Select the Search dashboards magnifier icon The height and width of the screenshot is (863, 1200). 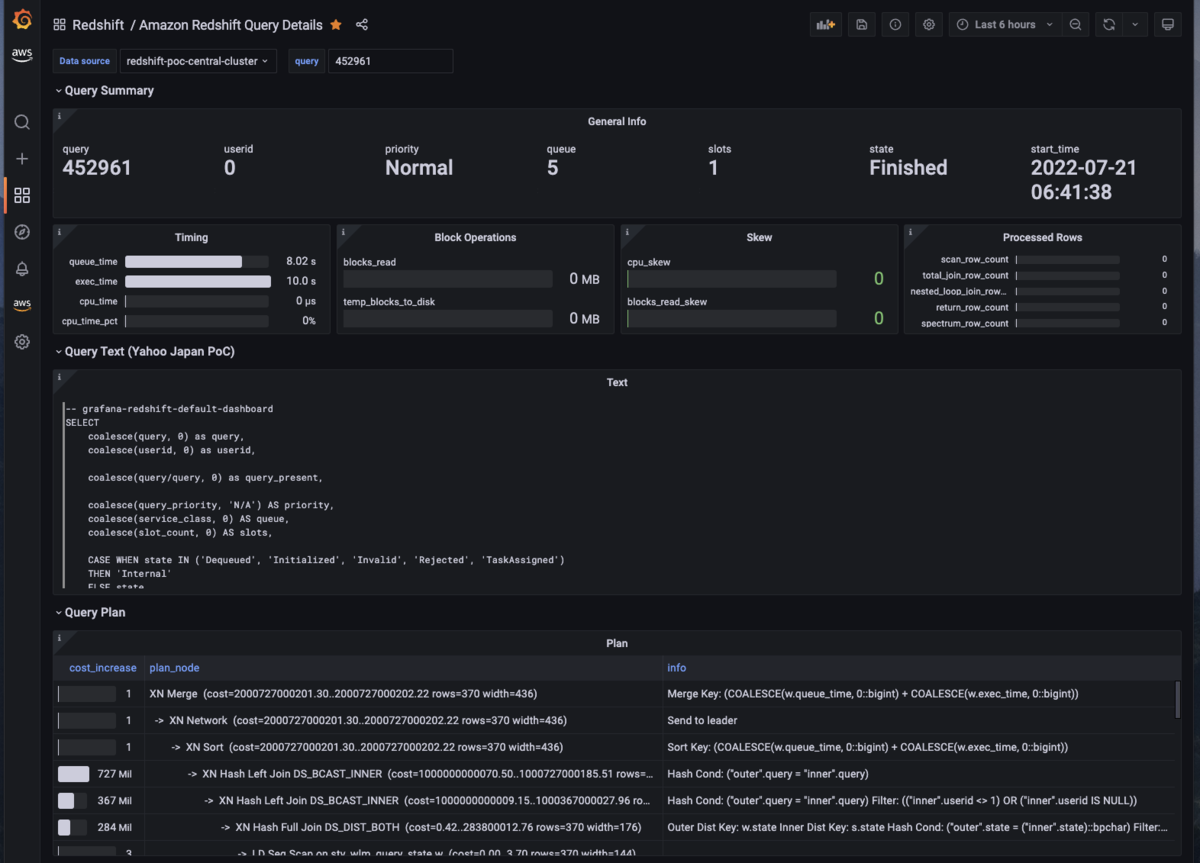[22, 121]
